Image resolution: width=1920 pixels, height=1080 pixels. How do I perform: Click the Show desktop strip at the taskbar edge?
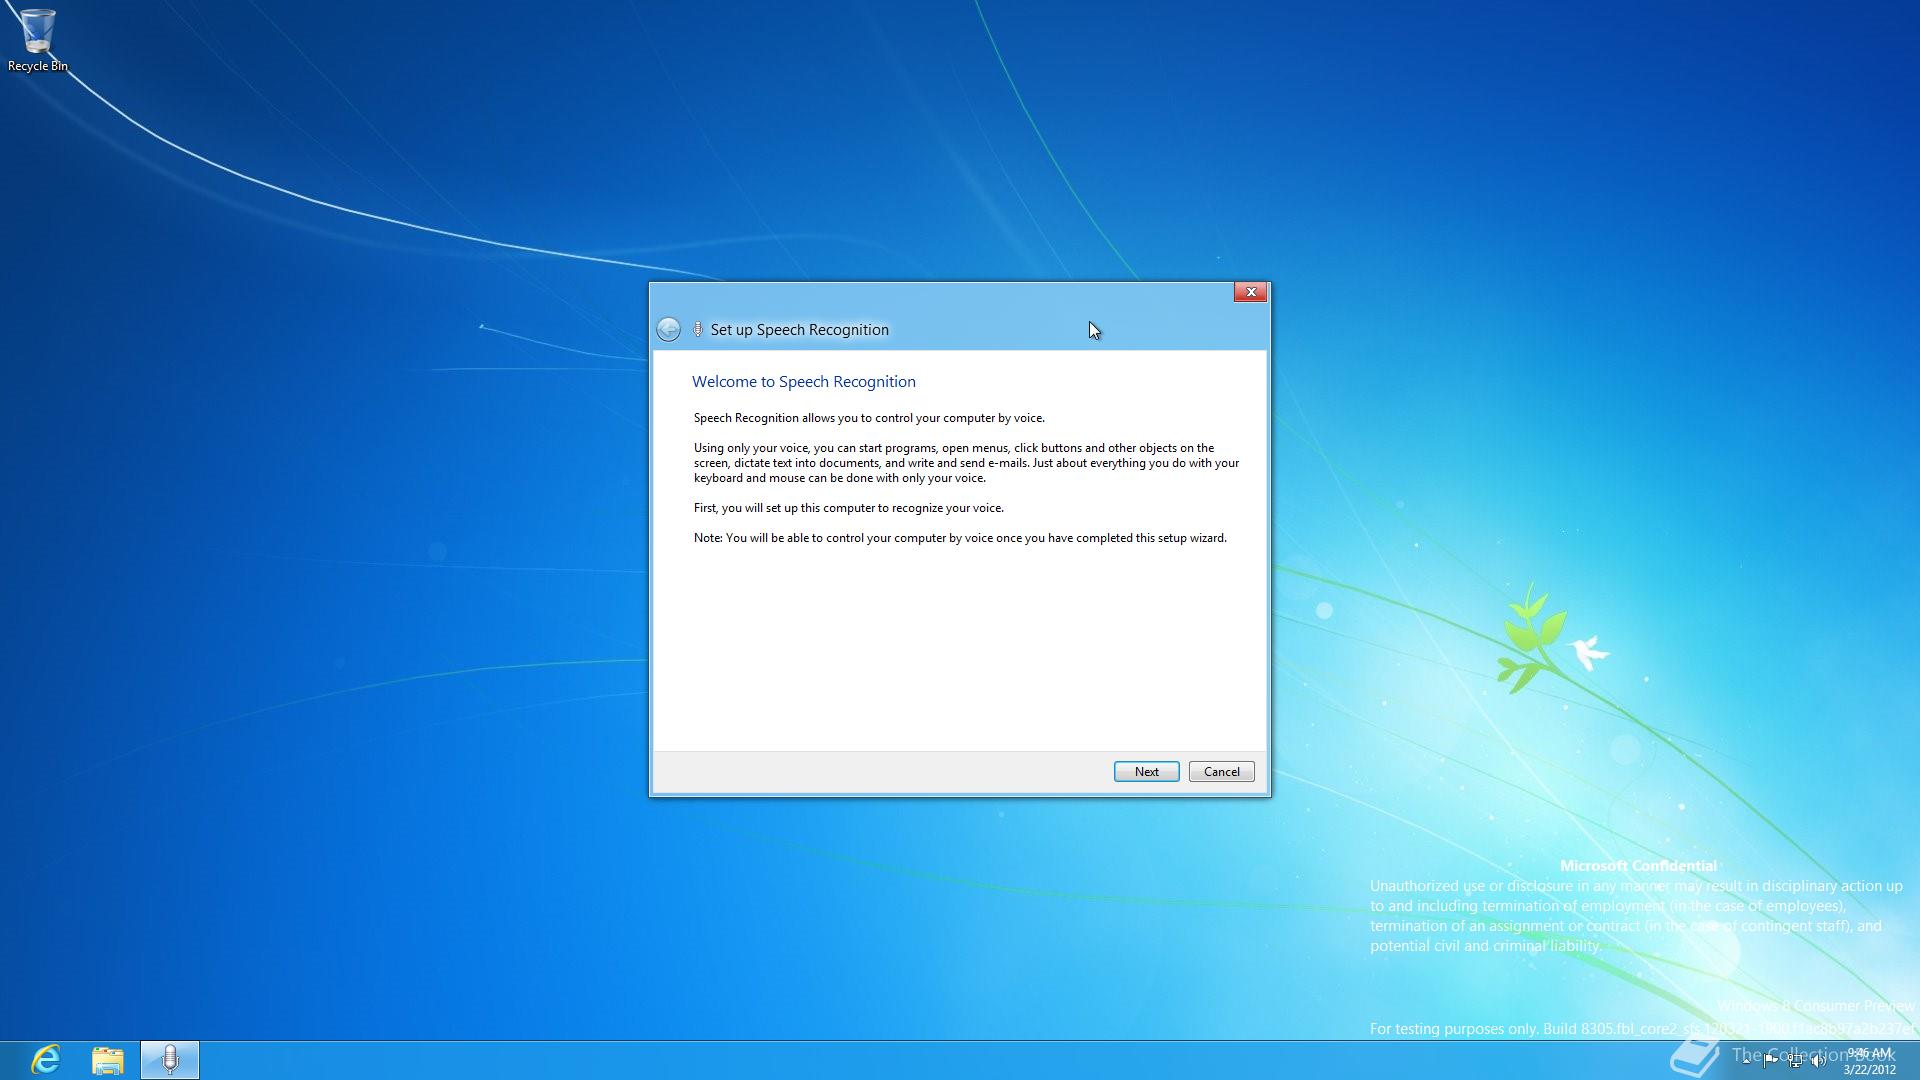tap(1915, 1061)
